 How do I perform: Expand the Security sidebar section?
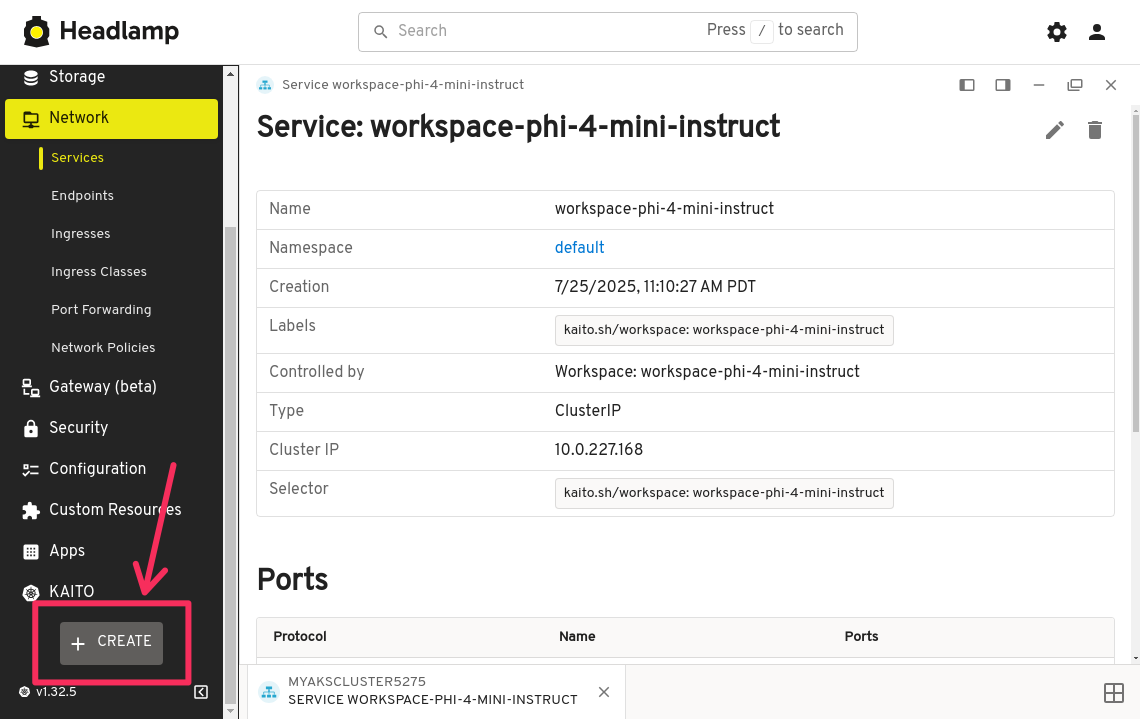(x=78, y=428)
